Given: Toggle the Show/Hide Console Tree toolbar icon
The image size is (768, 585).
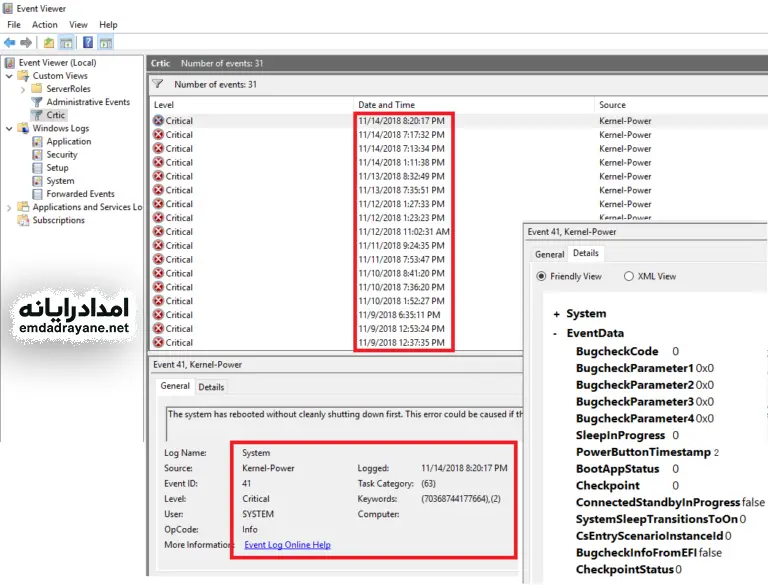Looking at the screenshot, I should (x=66, y=43).
